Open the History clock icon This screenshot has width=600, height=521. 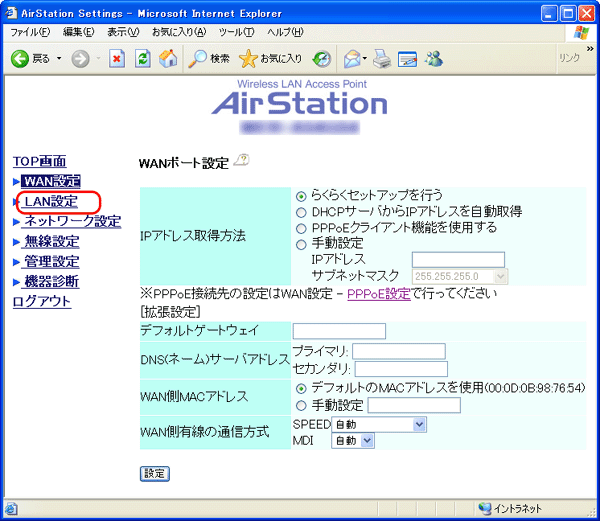[x=321, y=59]
